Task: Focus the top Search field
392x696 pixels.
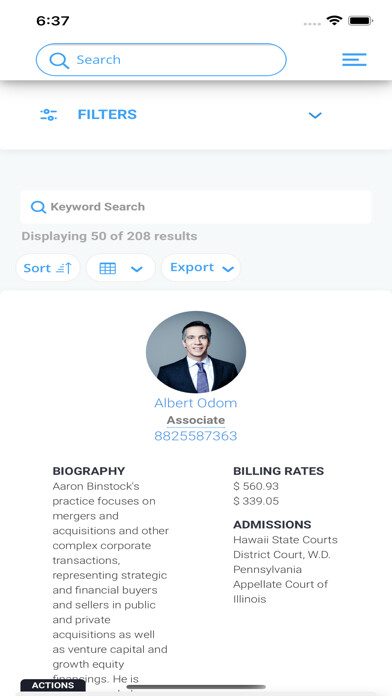Action: click(161, 59)
